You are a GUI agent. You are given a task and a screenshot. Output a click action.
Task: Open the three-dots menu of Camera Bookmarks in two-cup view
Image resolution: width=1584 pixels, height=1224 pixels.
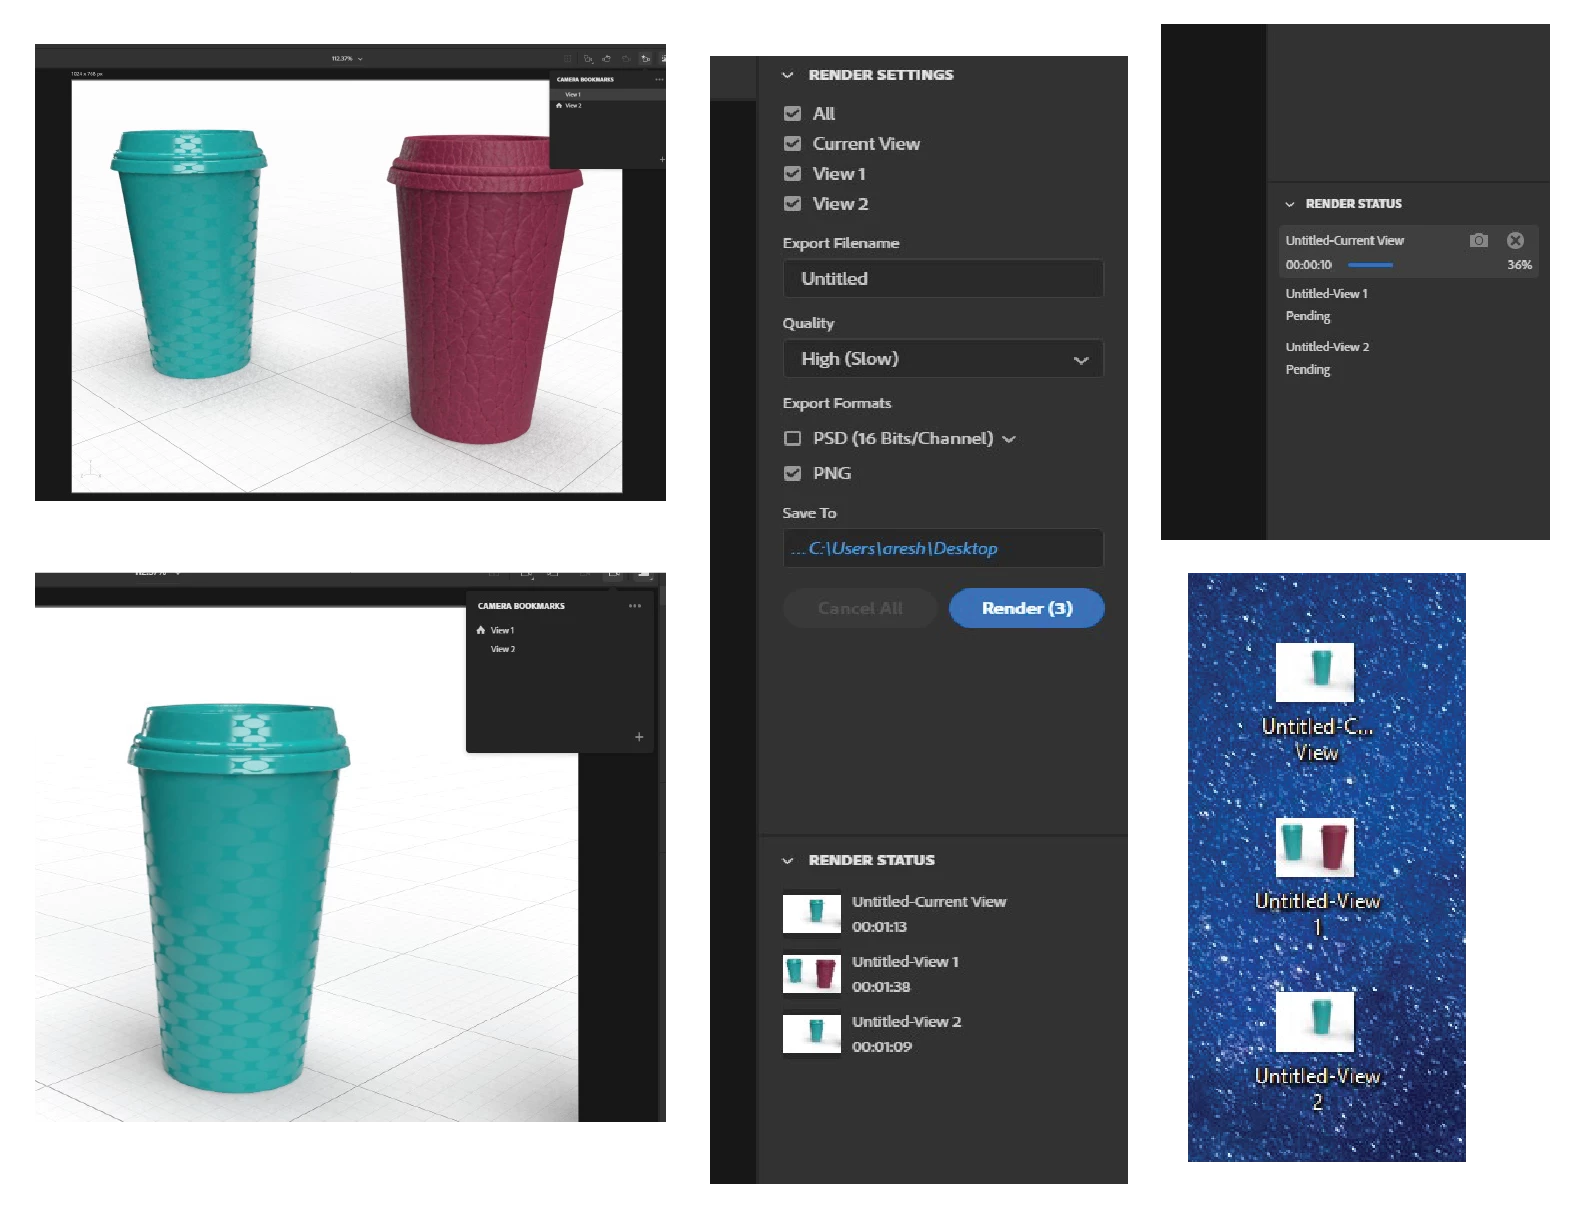(x=659, y=79)
